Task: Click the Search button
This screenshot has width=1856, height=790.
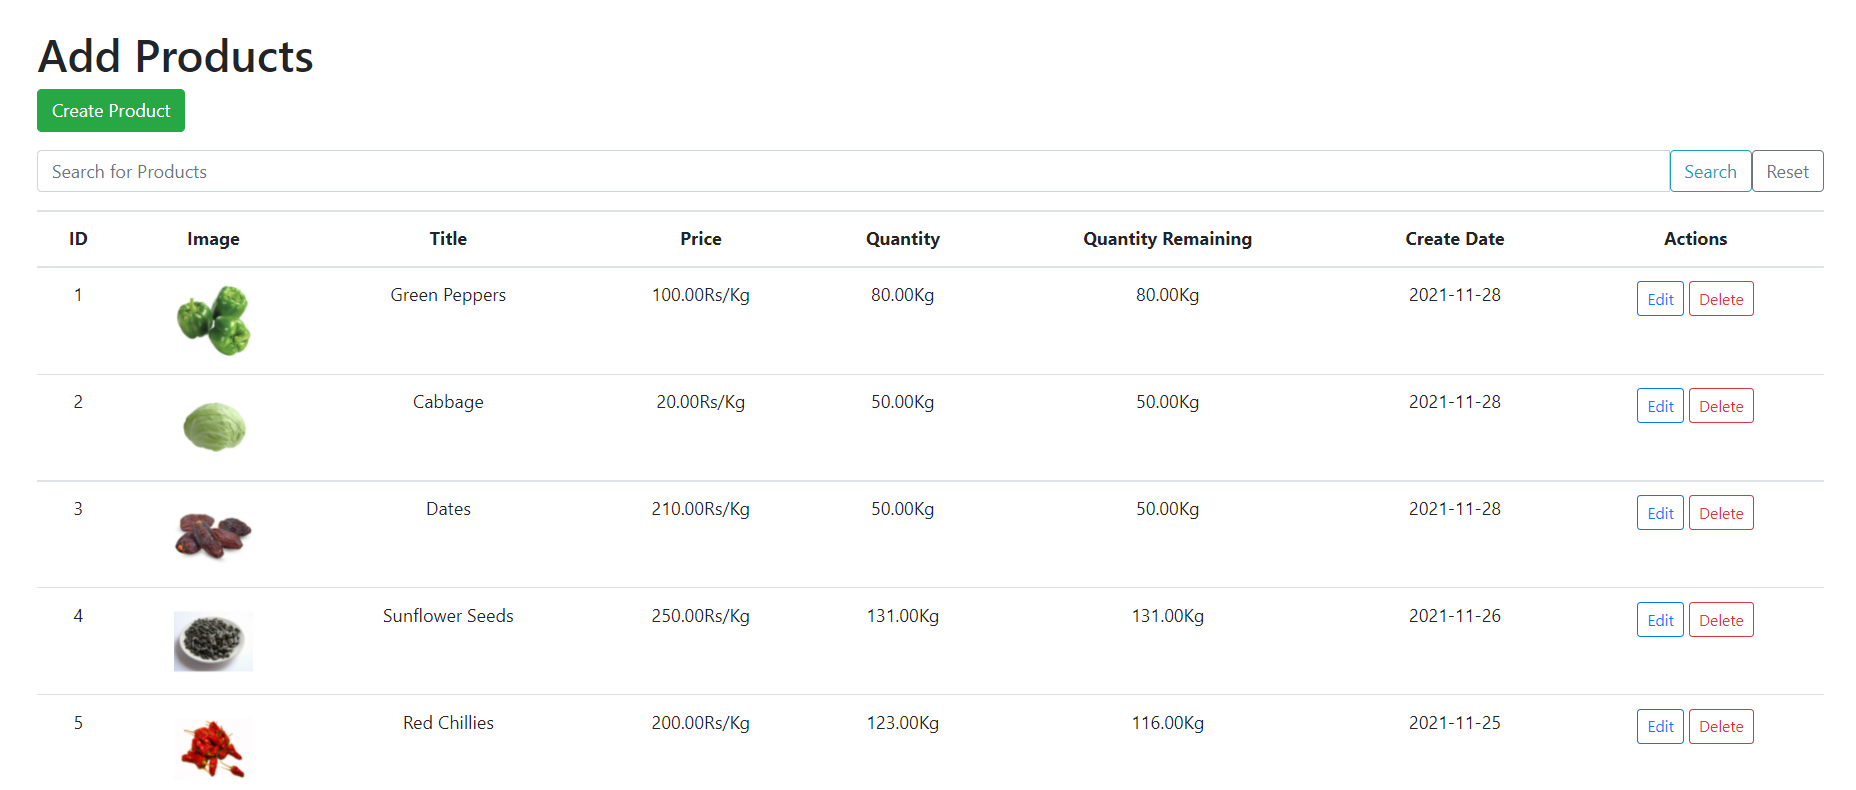Action: 1710,171
